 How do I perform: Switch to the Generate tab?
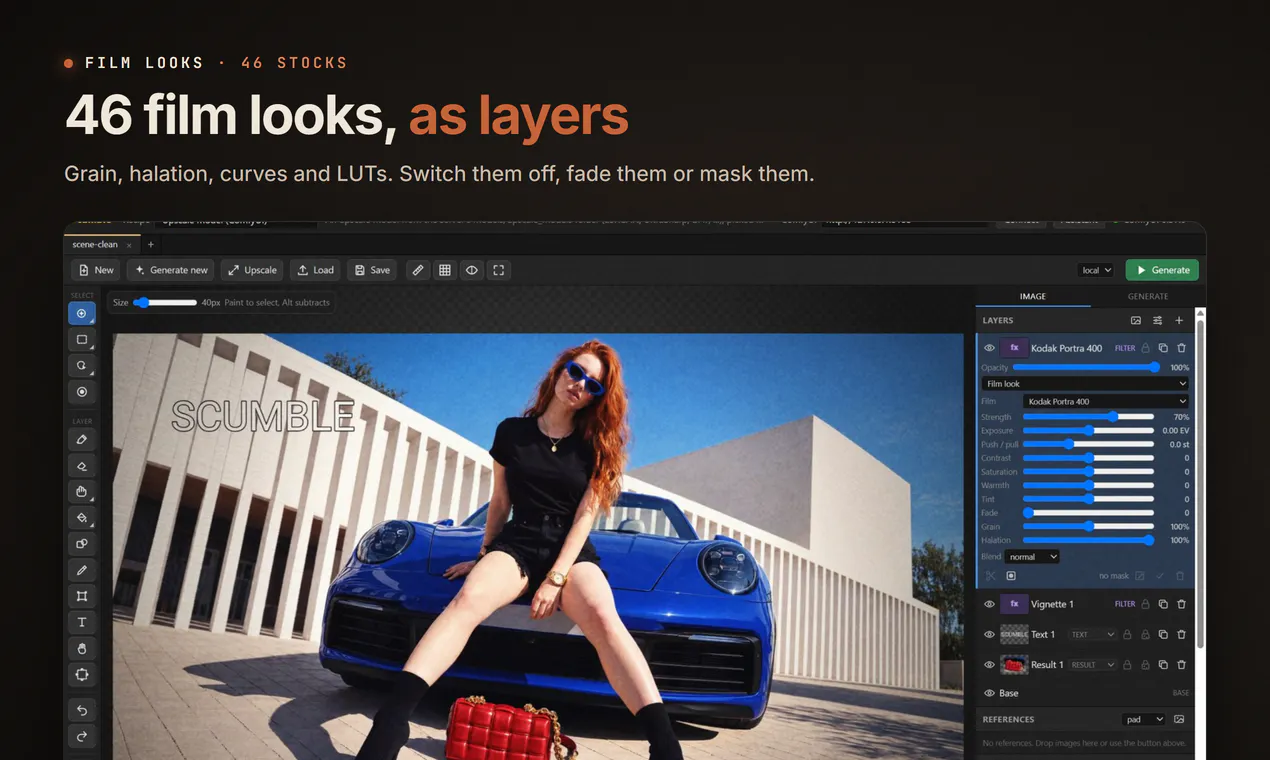[x=1148, y=296]
